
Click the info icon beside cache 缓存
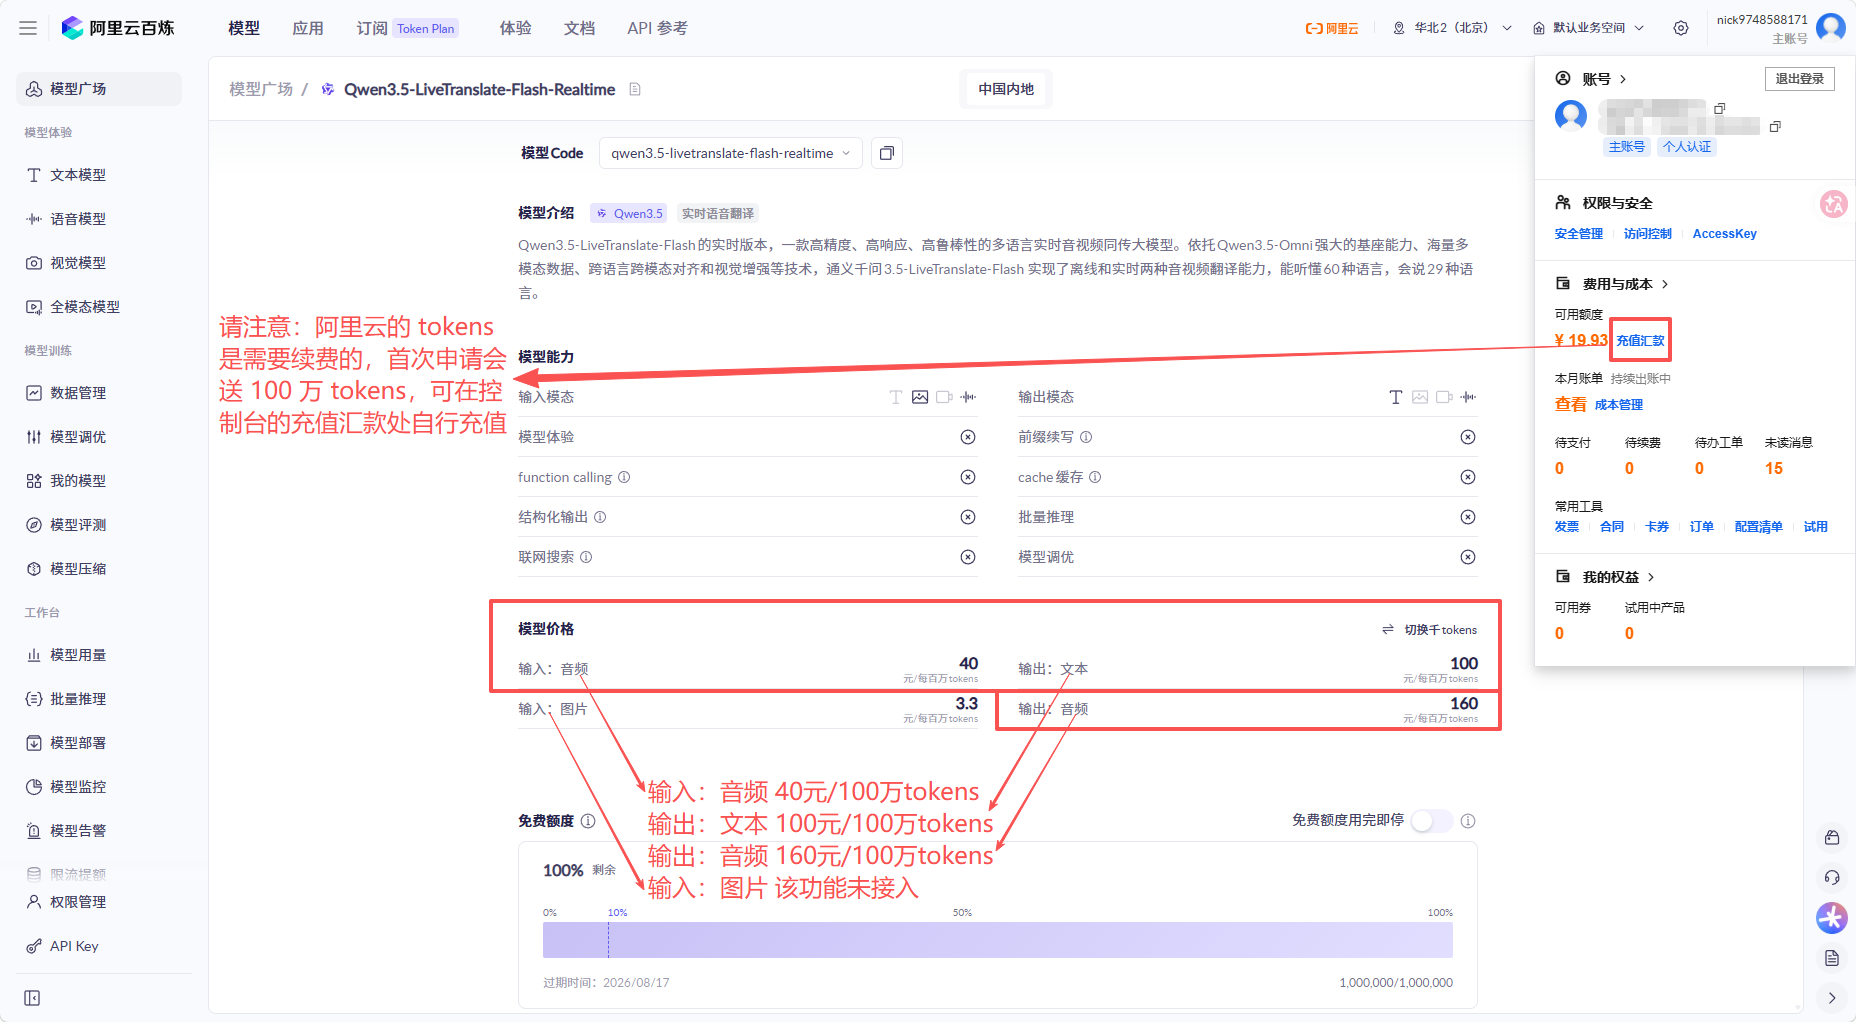point(1095,477)
